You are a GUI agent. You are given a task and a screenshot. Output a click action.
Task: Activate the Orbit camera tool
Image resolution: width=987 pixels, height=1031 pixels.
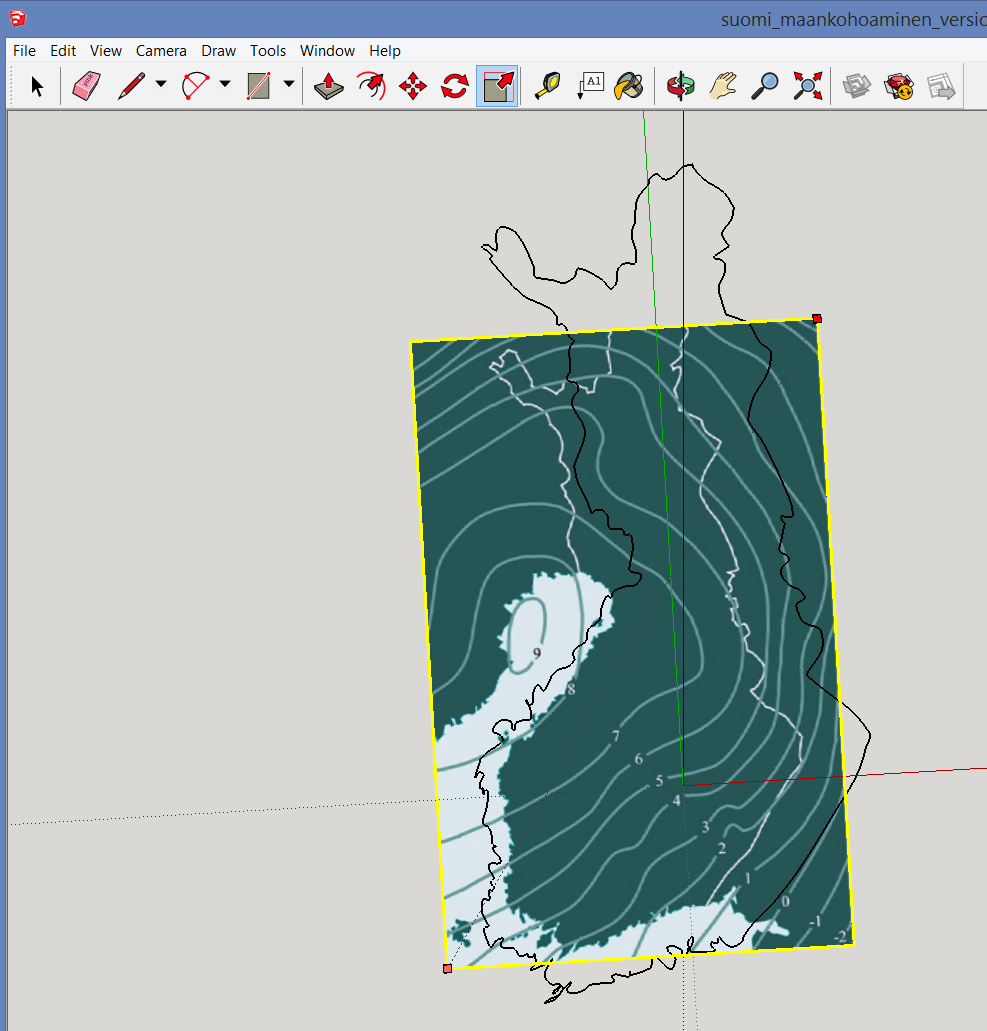tap(681, 86)
